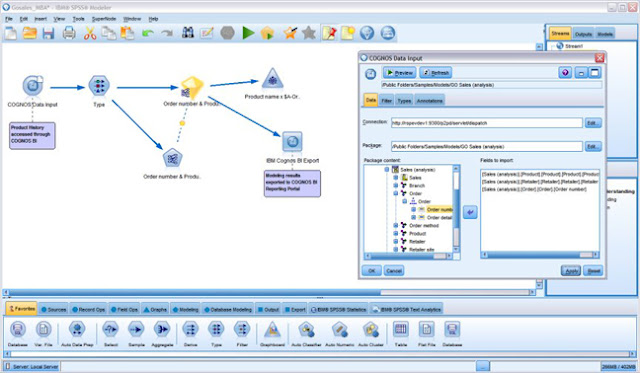The image size is (640, 373).
Task: Click the Print toolbar icon
Action: pos(69,33)
